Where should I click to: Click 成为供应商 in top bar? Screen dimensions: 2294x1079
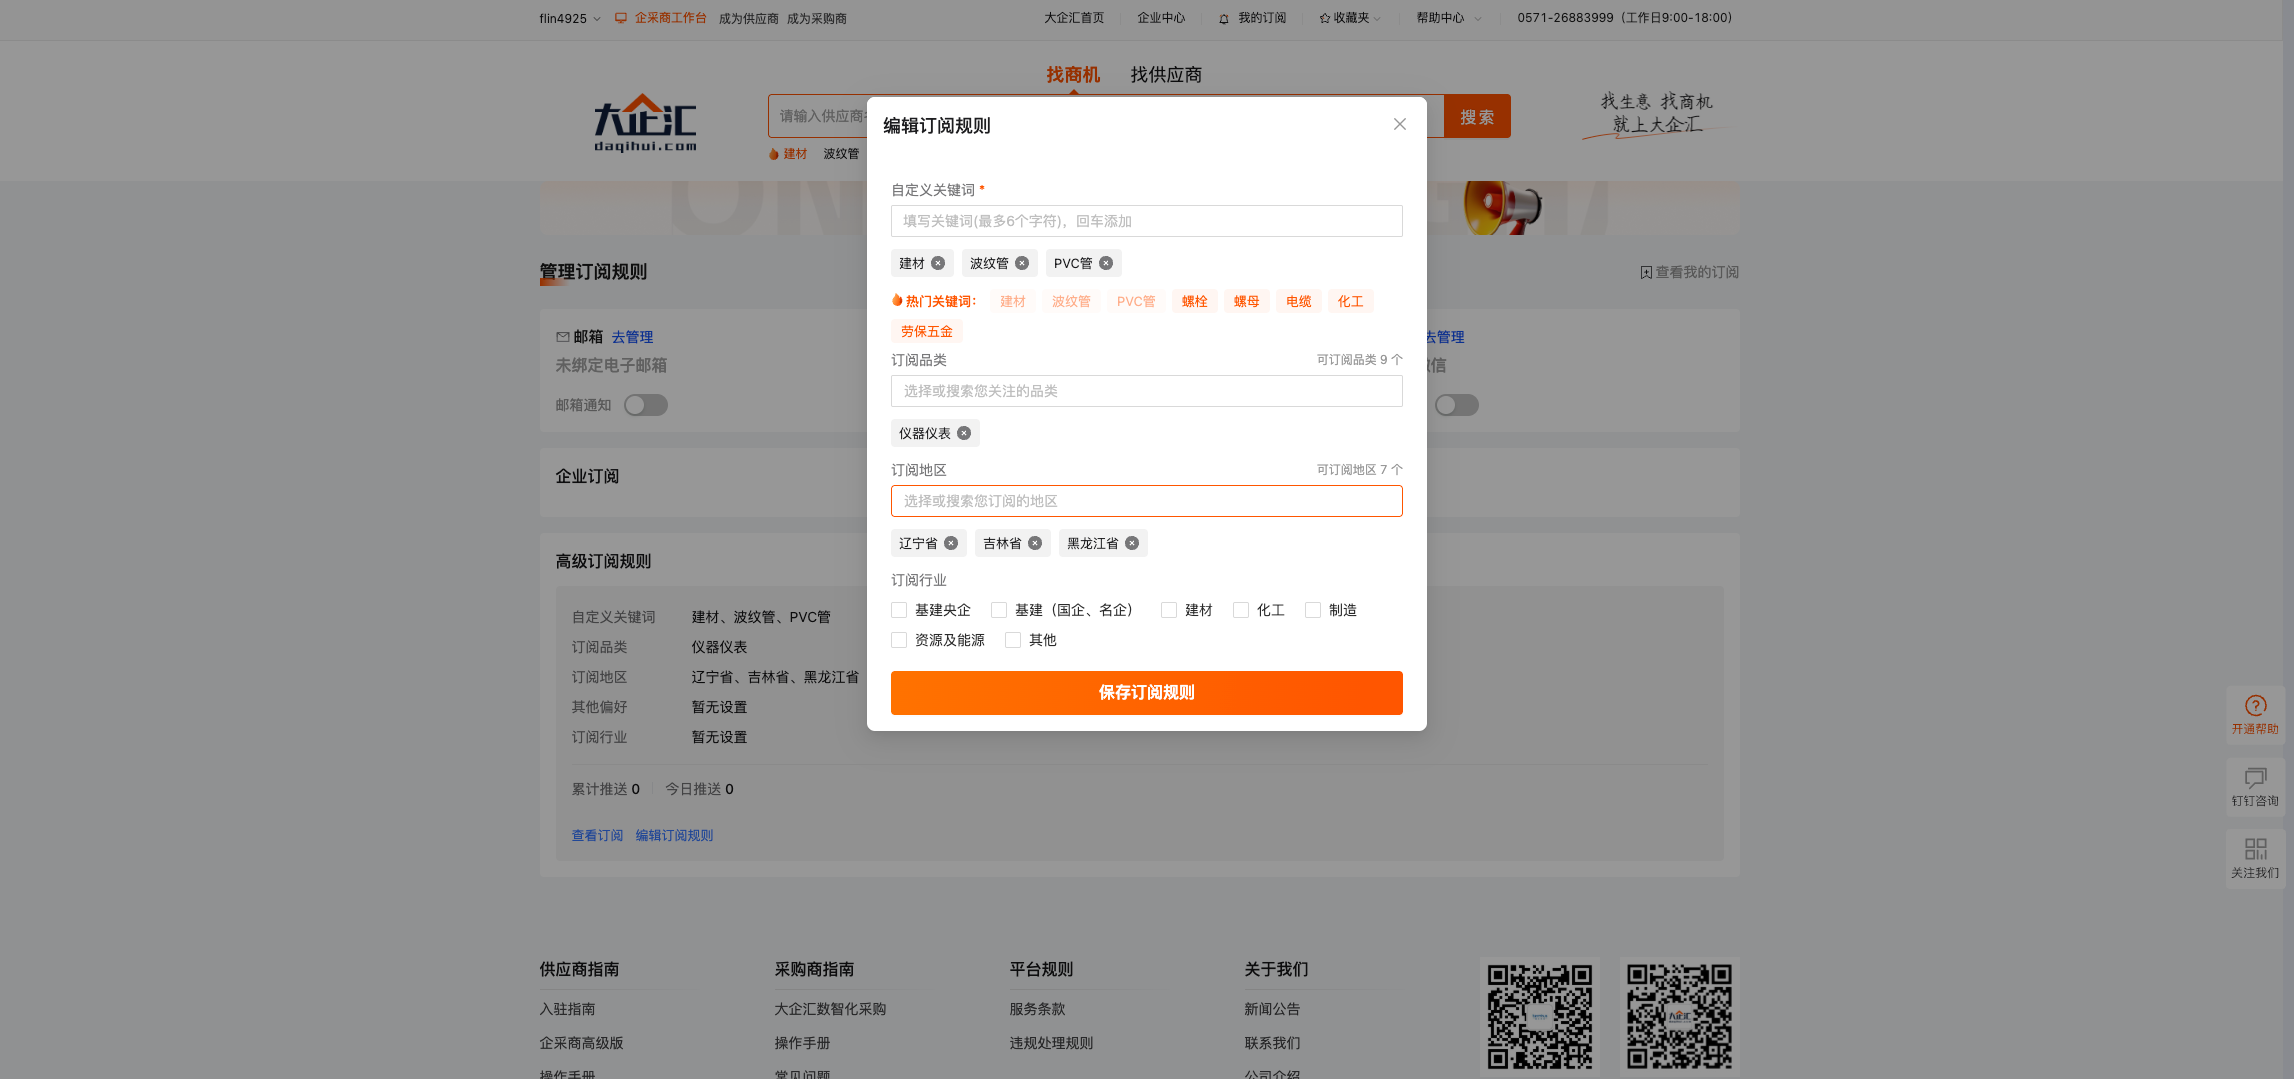click(748, 19)
